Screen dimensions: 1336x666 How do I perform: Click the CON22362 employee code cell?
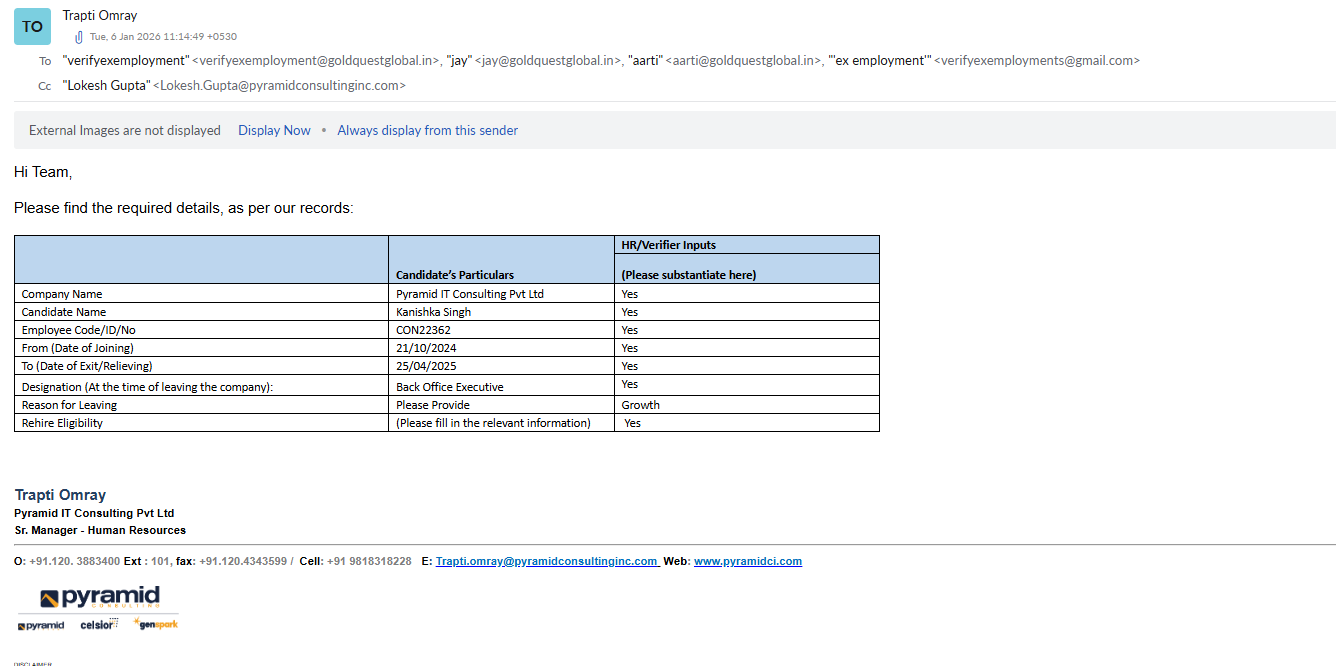[x=423, y=330]
